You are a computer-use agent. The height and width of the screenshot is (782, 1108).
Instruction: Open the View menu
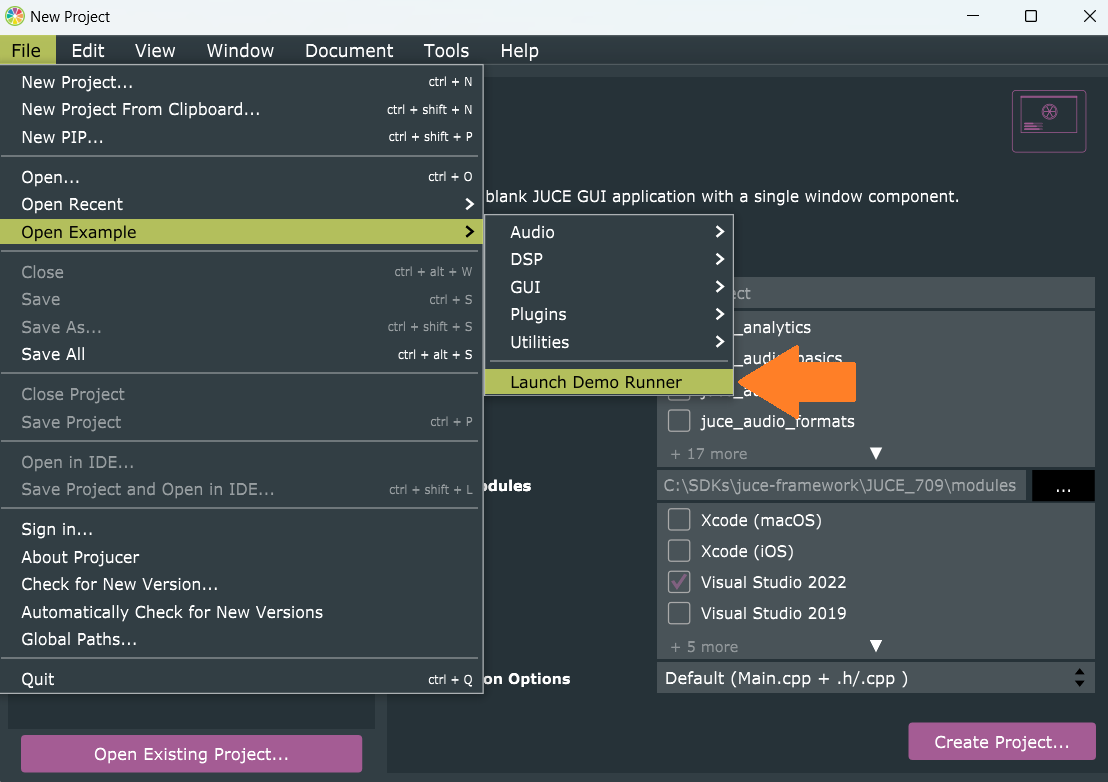(x=155, y=51)
